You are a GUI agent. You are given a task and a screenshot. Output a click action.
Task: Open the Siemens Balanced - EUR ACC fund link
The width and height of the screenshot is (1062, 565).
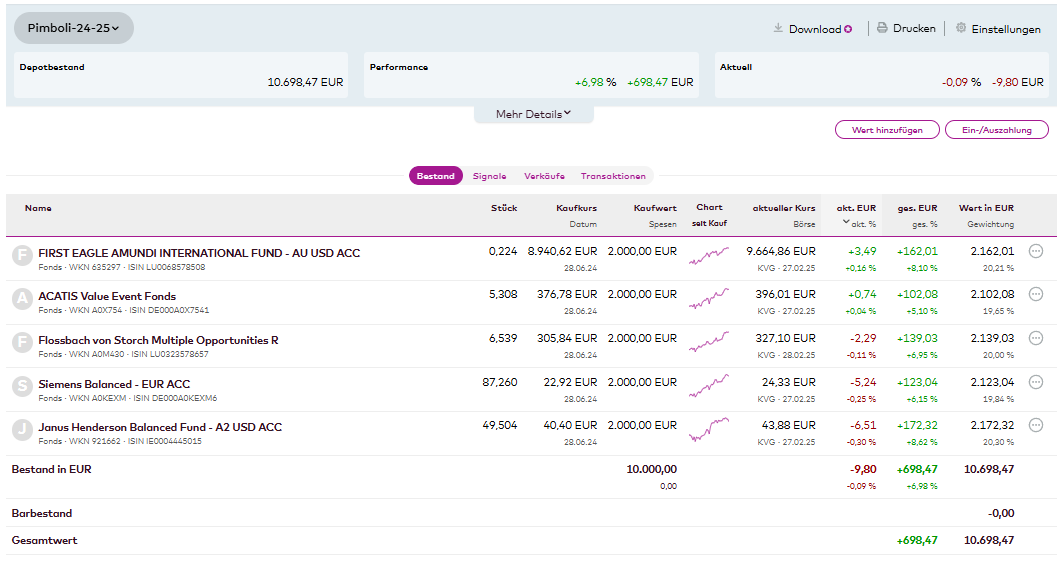click(114, 384)
